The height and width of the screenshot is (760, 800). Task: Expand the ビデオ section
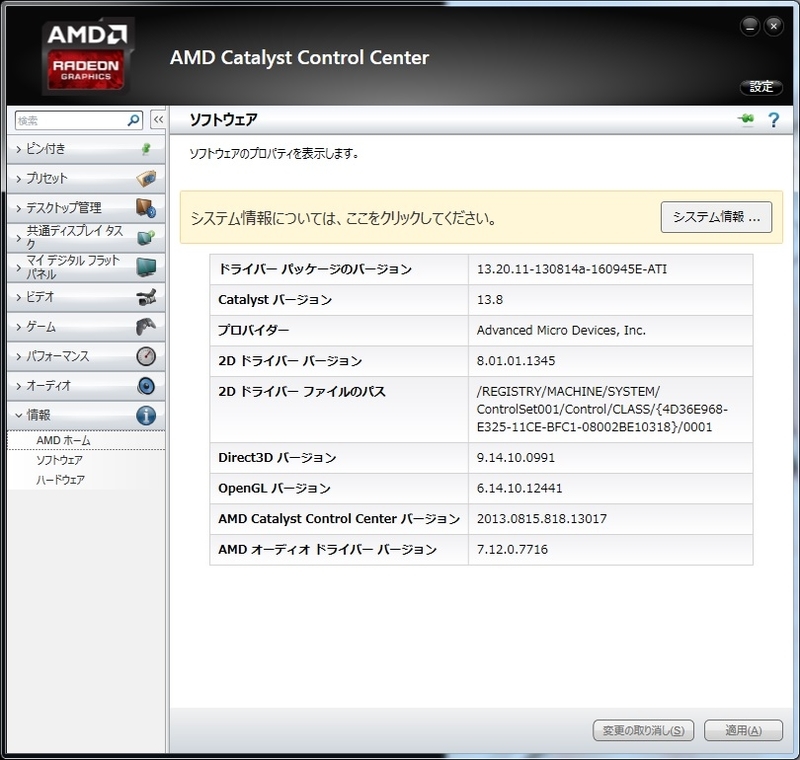(86, 297)
